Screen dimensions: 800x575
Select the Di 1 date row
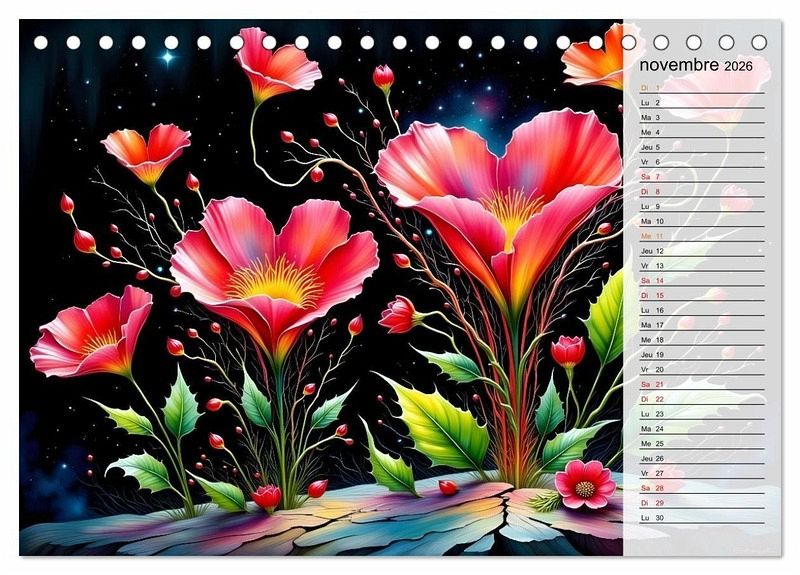(x=651, y=88)
